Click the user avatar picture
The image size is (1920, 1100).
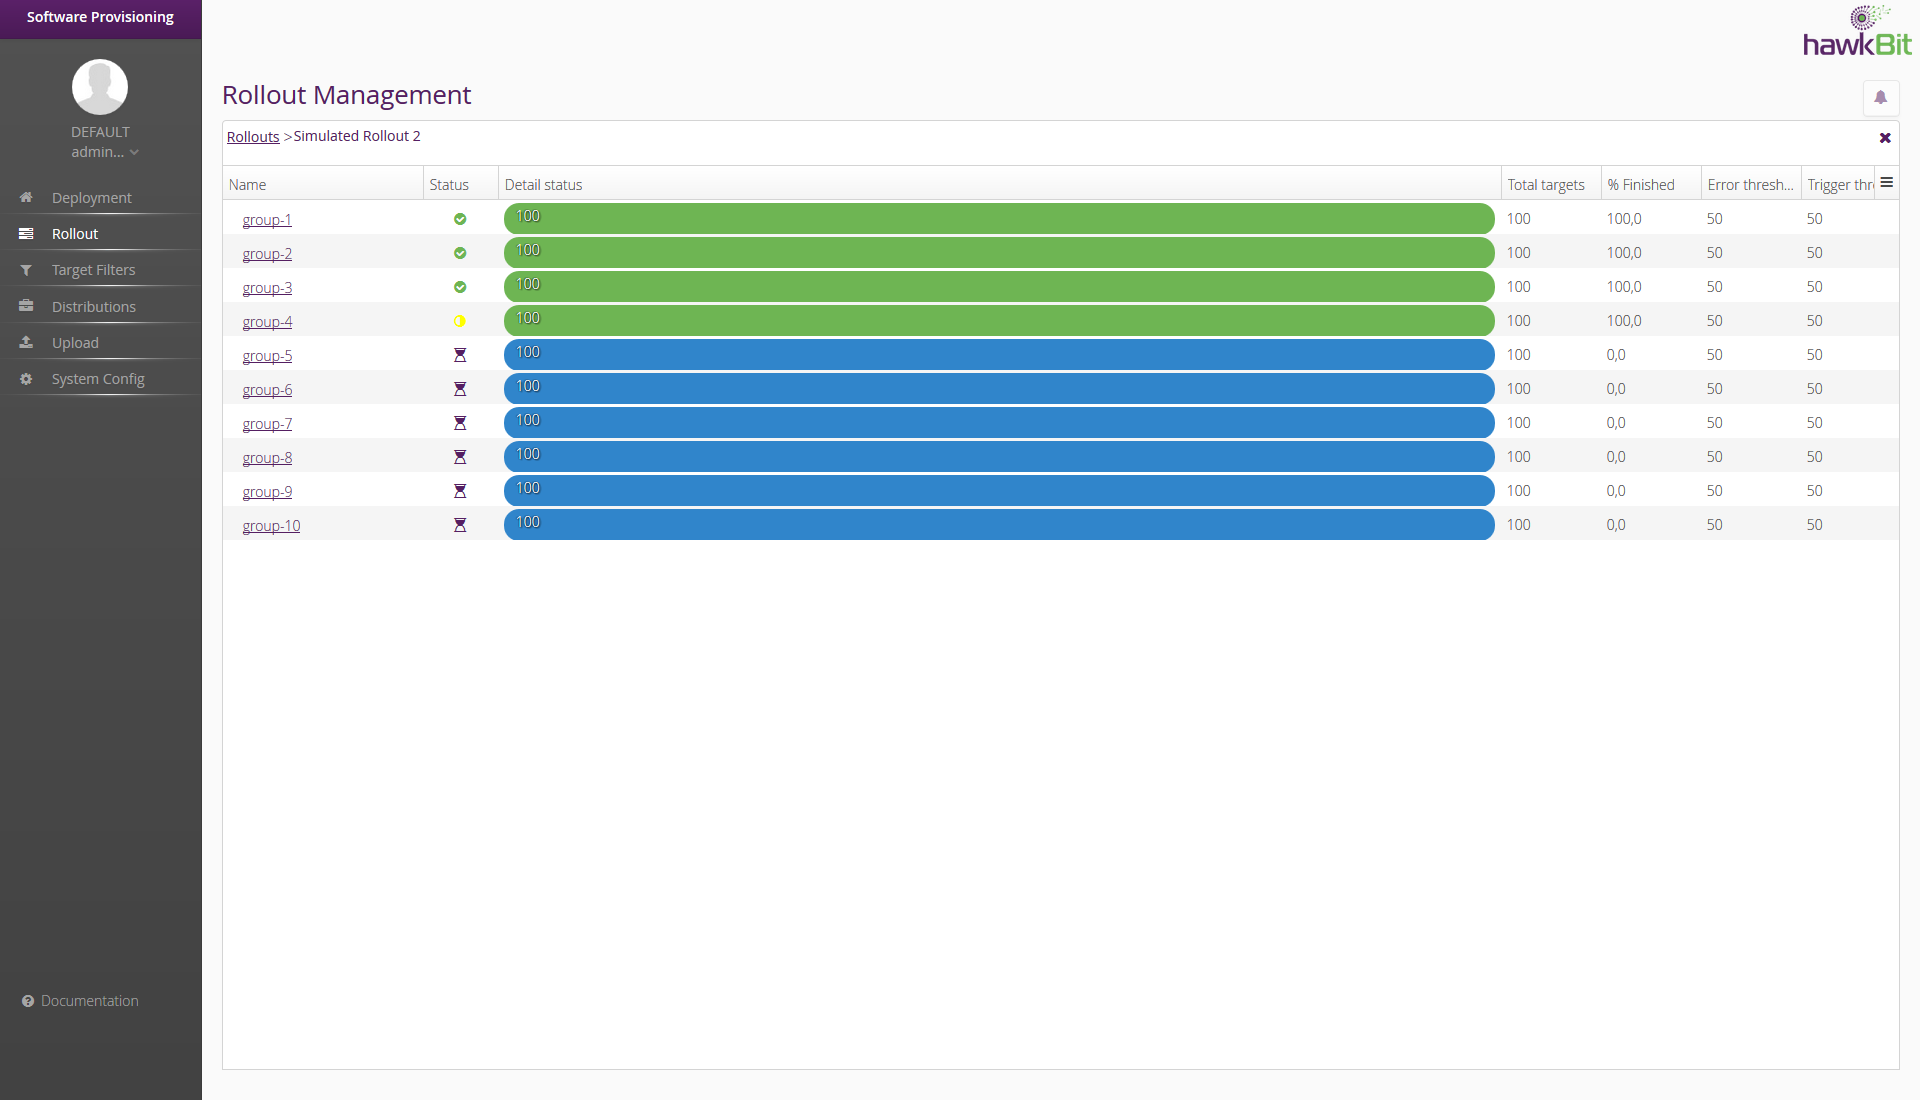coord(100,87)
